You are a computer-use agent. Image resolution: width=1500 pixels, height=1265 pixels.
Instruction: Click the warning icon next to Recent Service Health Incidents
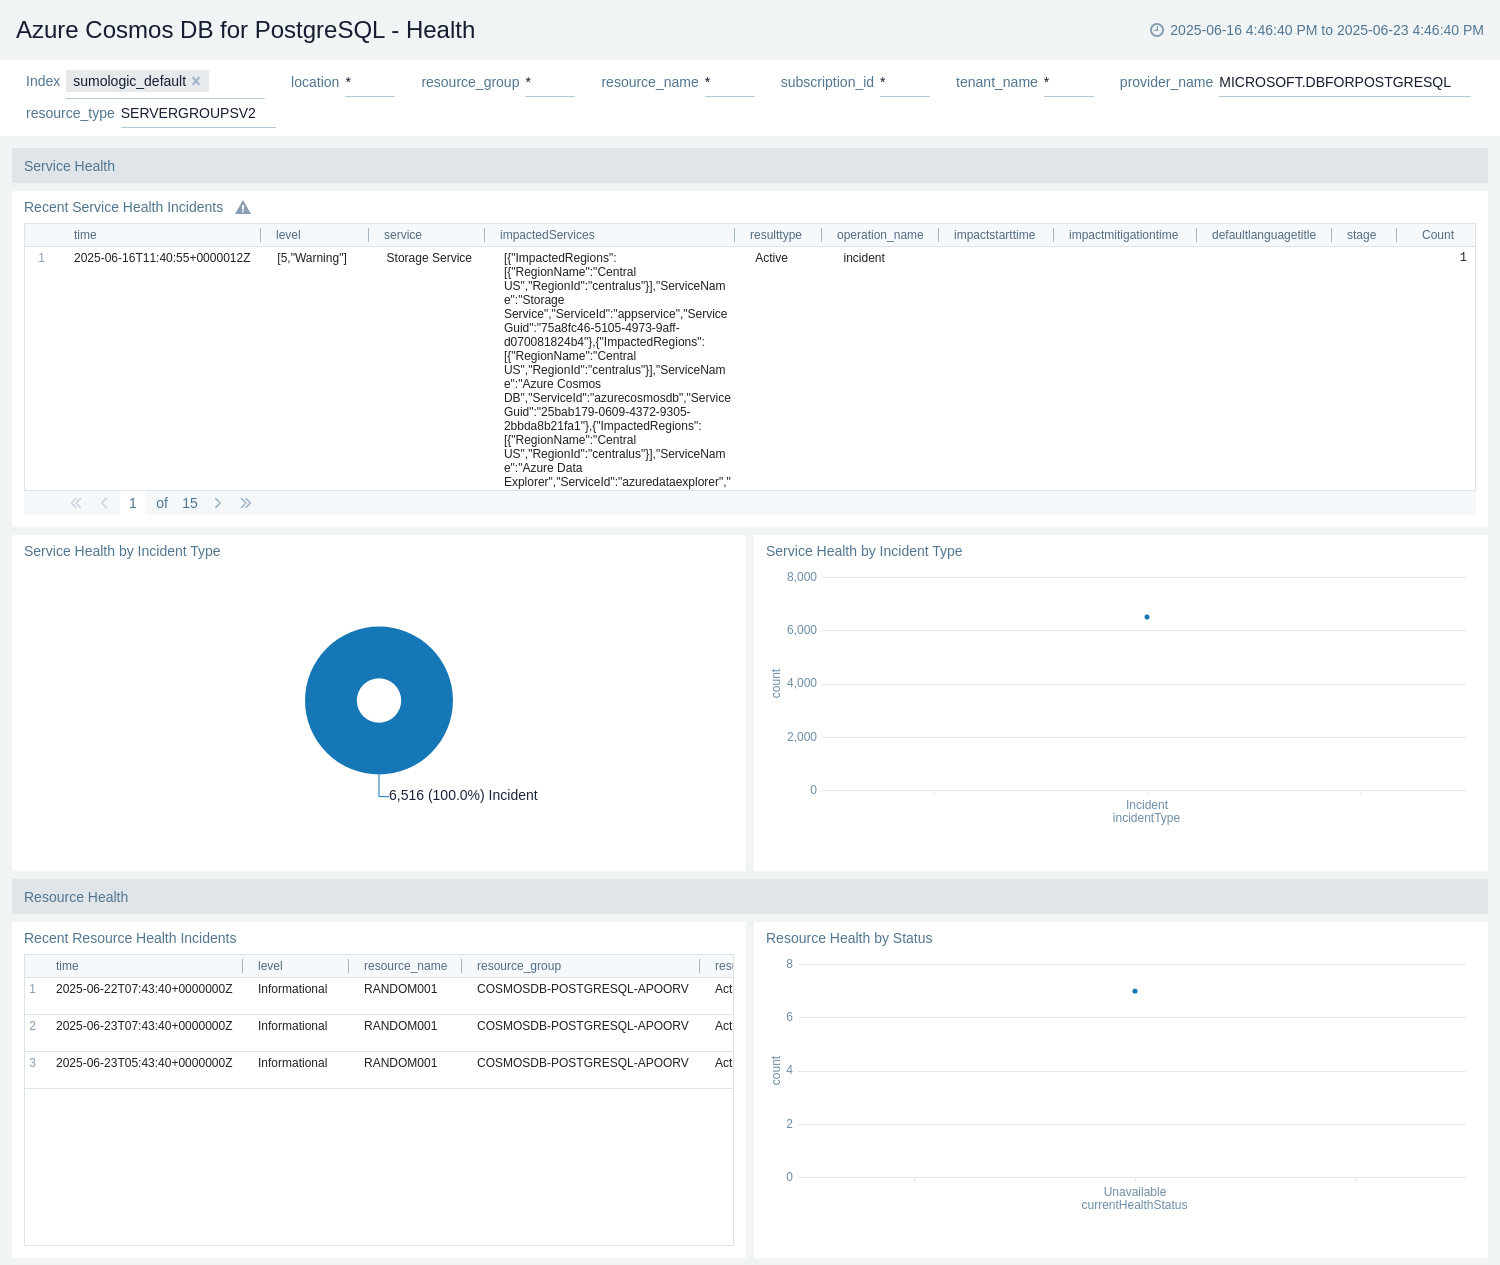point(243,208)
